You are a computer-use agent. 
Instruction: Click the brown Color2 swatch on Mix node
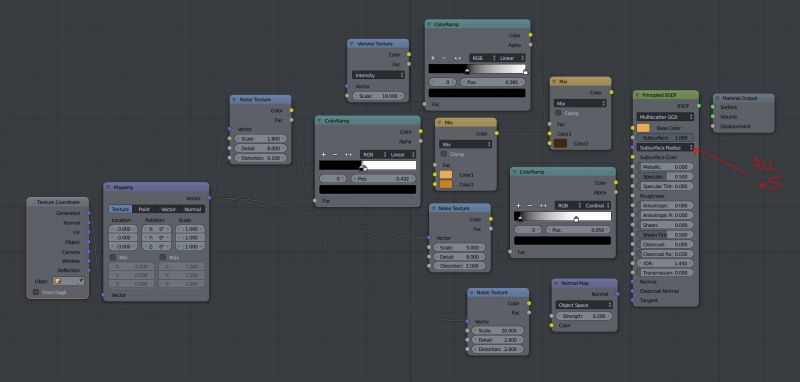click(x=560, y=143)
